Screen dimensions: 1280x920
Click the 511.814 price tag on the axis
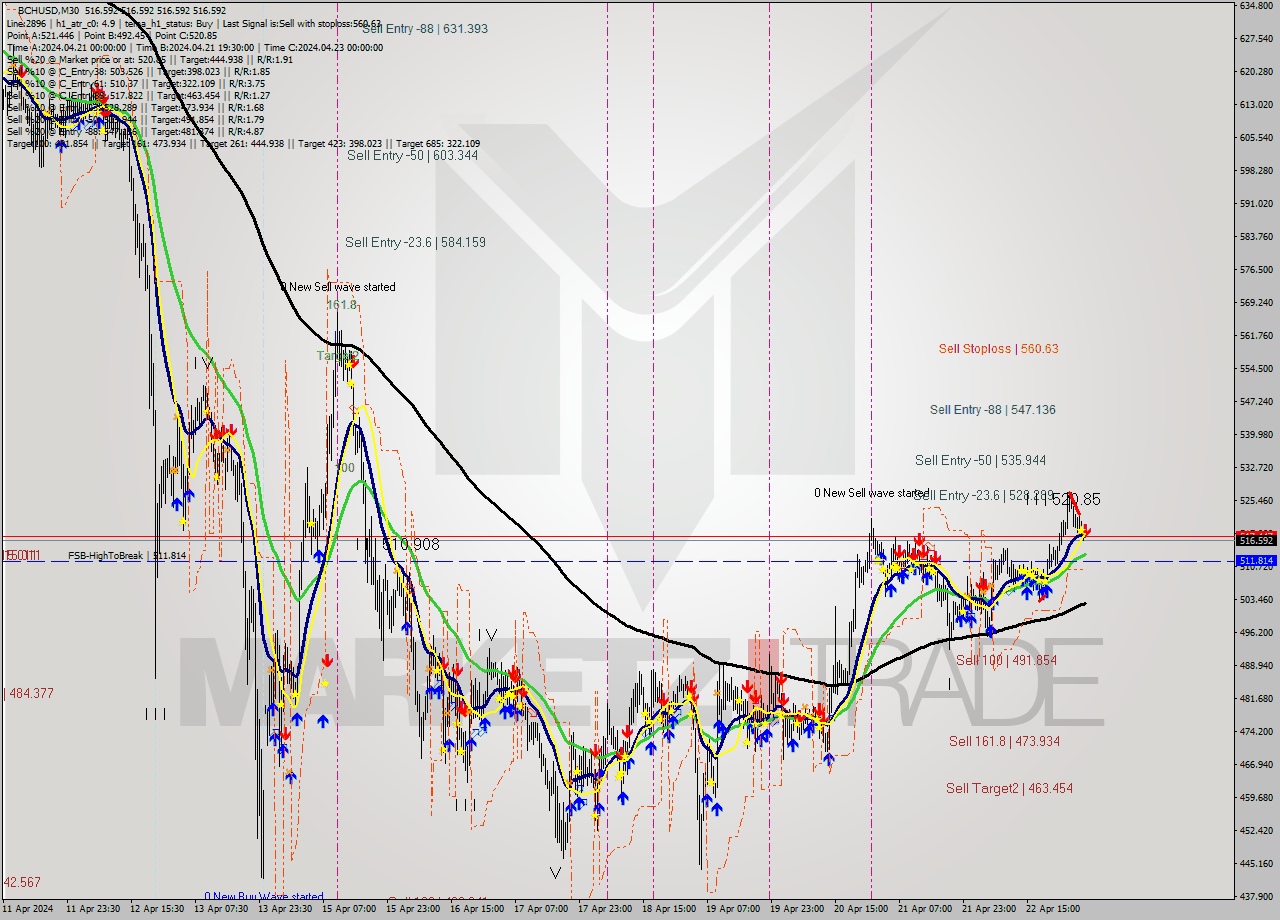pyautogui.click(x=1256, y=561)
